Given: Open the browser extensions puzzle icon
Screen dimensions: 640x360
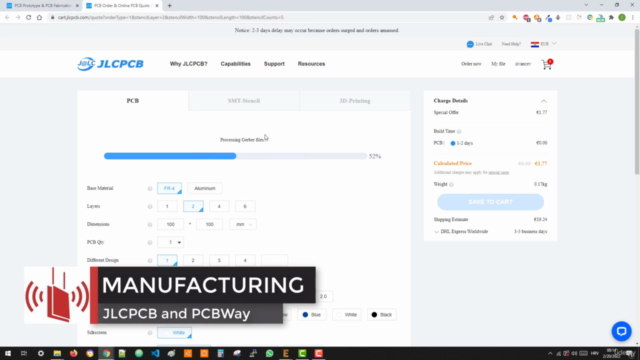Looking at the screenshot, I should tap(611, 18).
